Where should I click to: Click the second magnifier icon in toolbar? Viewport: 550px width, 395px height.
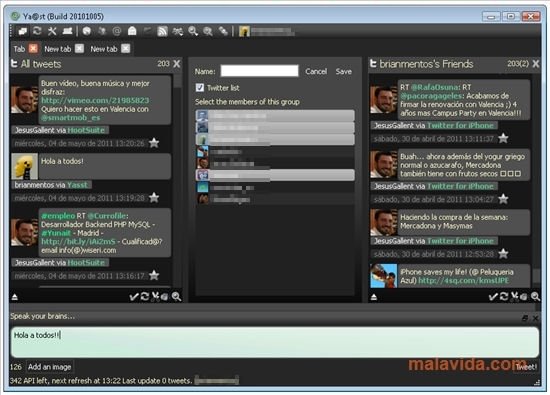click(208, 32)
